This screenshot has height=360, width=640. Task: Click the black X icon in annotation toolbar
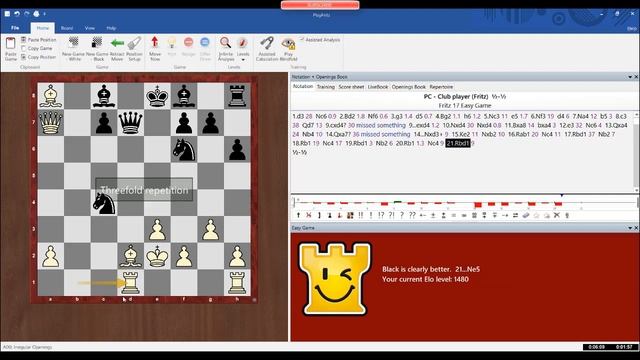(x=557, y=215)
